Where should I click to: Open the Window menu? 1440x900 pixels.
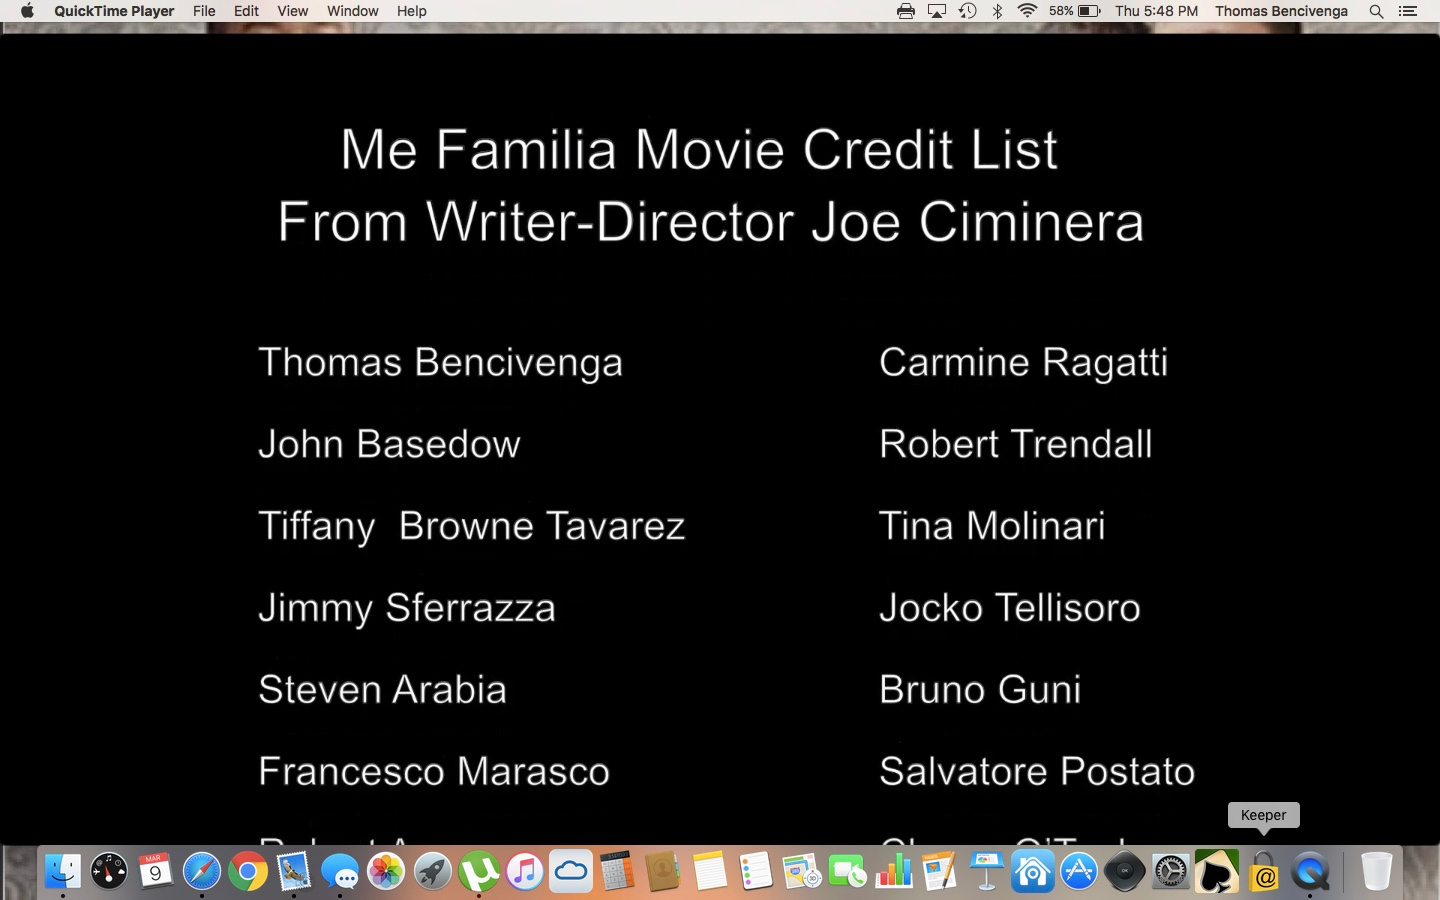[352, 11]
